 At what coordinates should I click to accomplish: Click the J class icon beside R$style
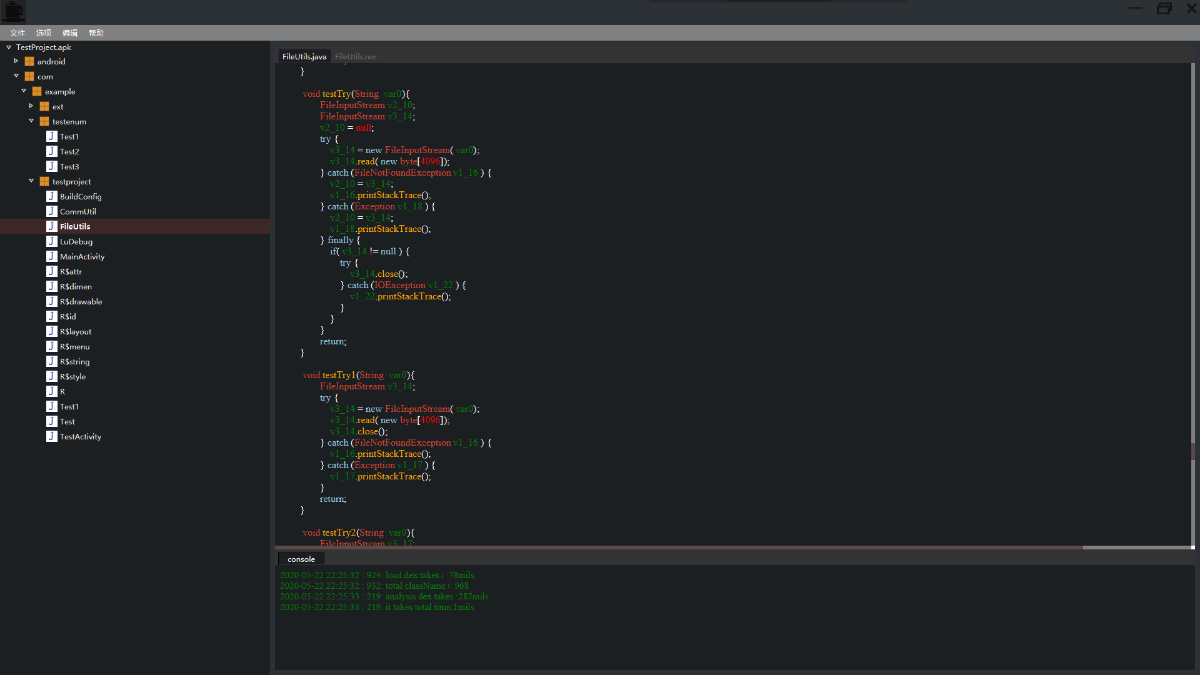click(51, 376)
